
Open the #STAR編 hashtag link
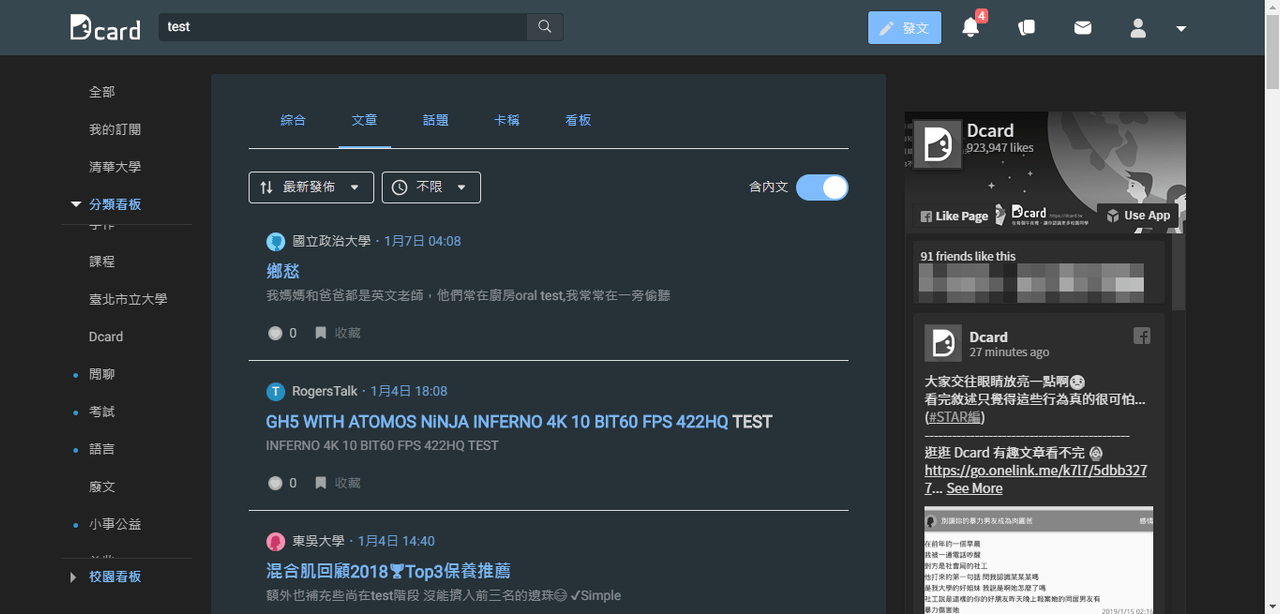click(955, 417)
